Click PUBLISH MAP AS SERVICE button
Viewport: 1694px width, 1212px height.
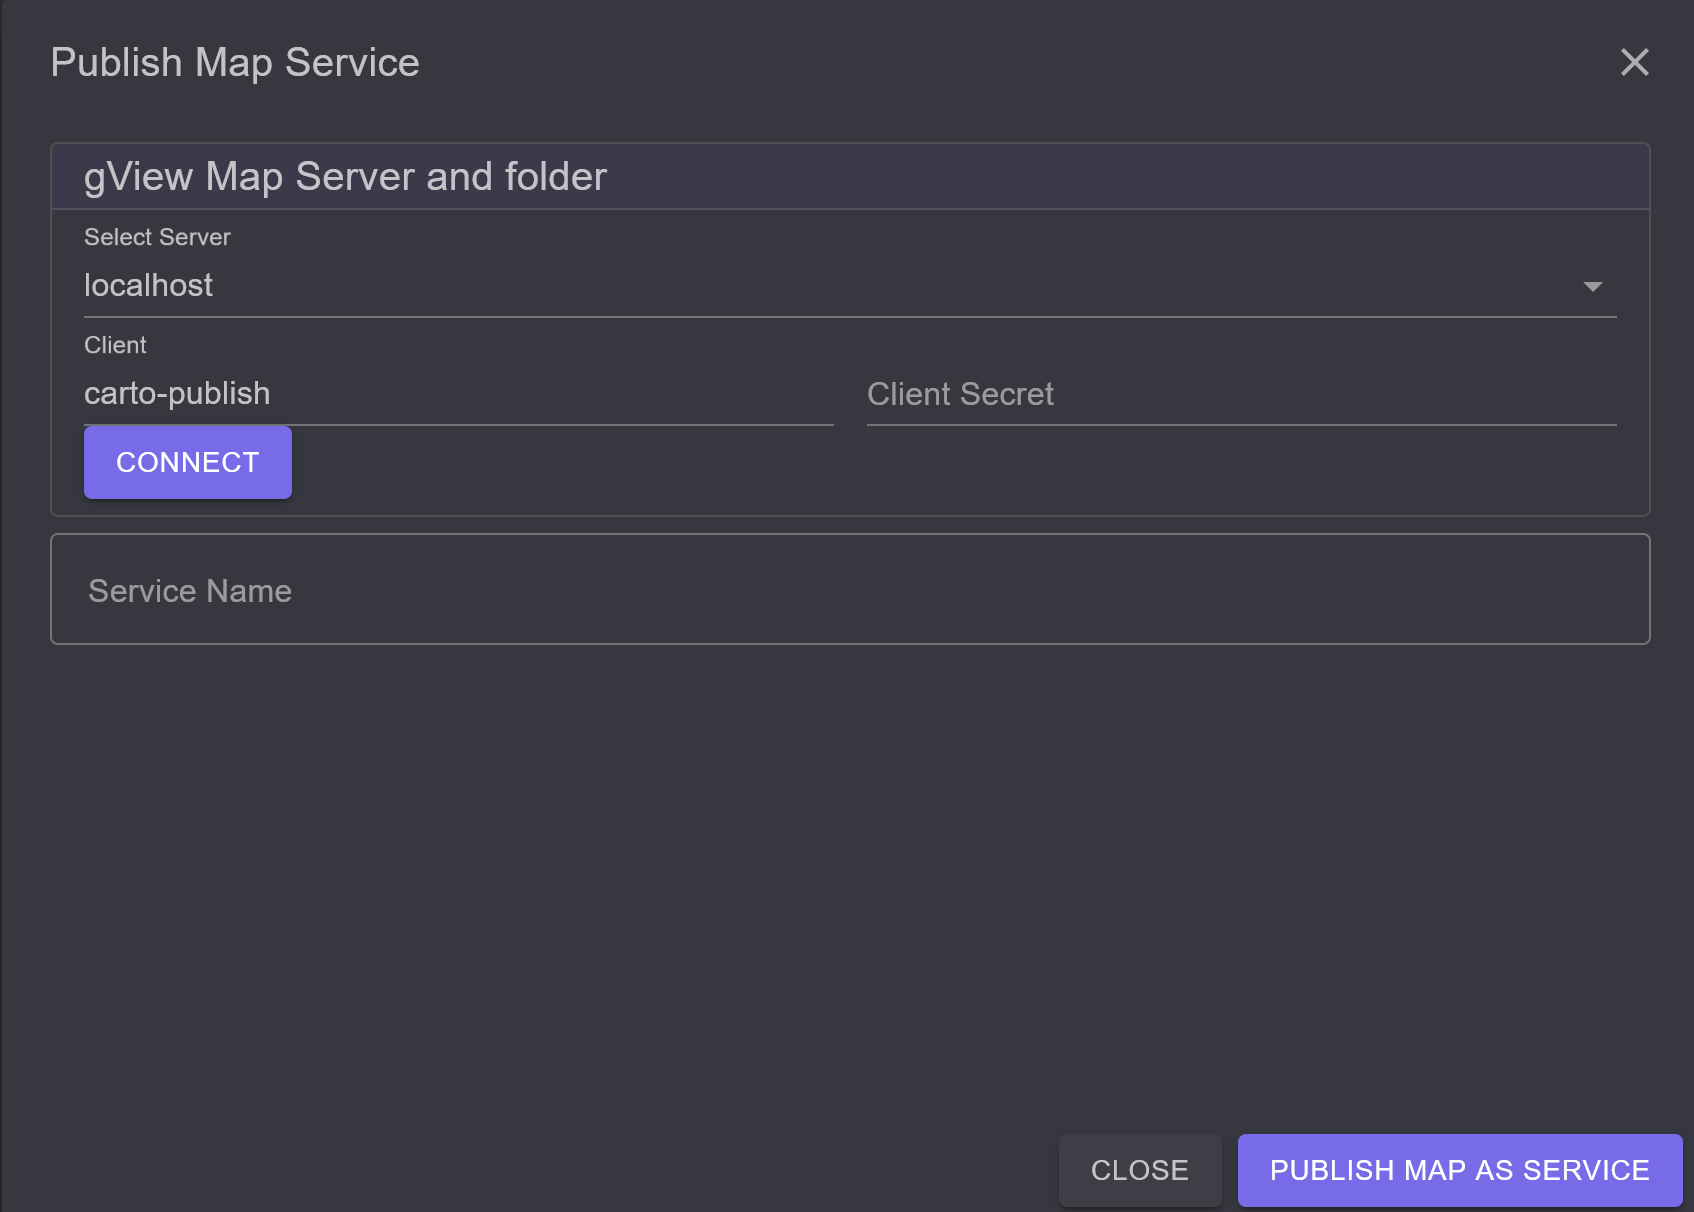[1460, 1170]
